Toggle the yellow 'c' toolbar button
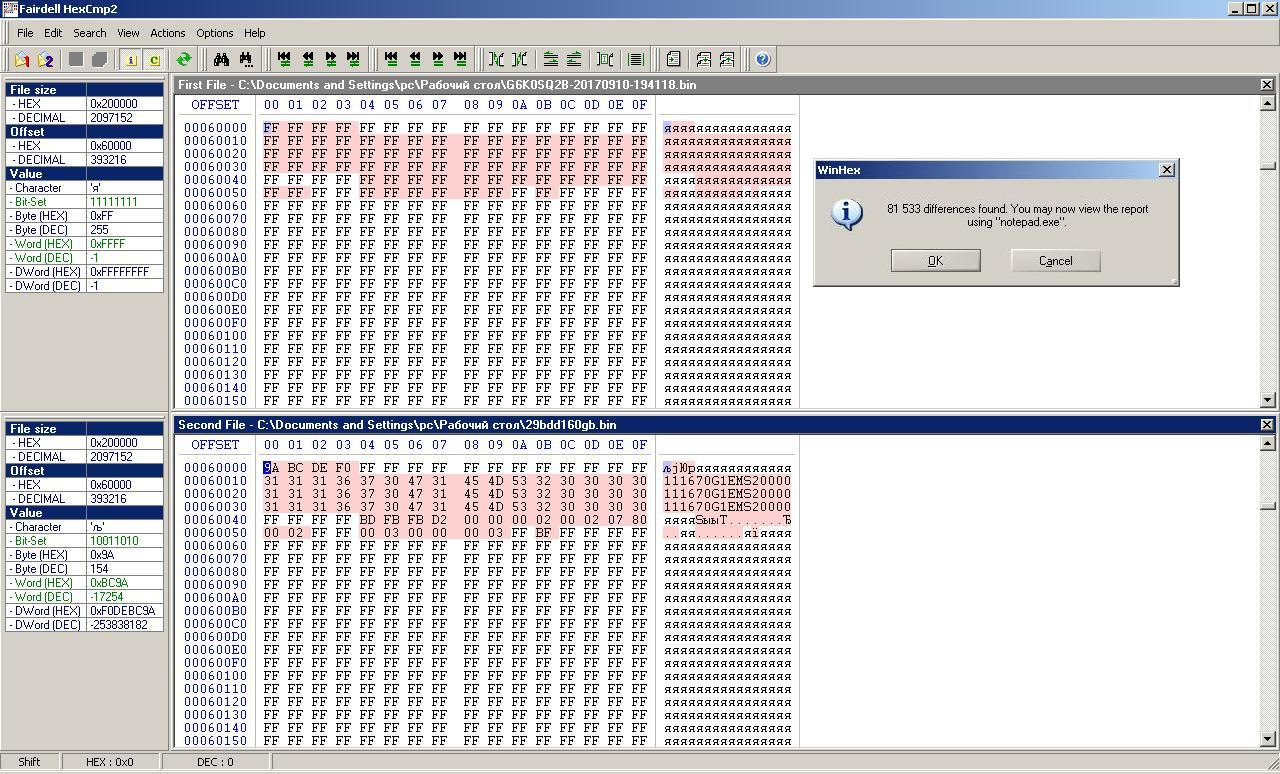The image size is (1280, 774). (154, 60)
